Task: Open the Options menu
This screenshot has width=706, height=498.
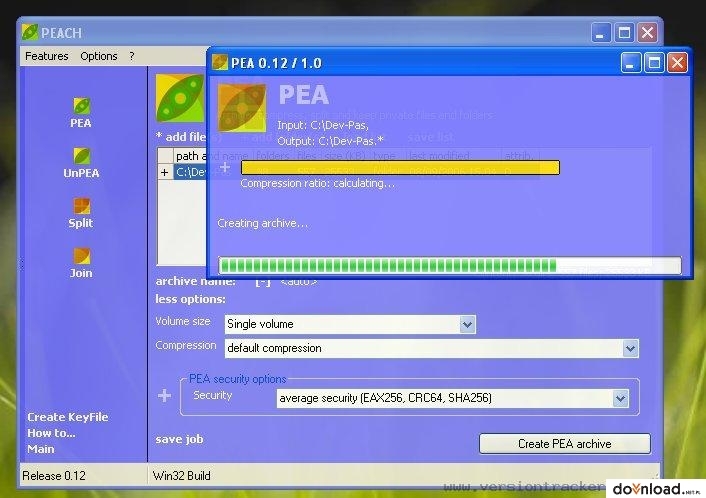Action: [99, 56]
